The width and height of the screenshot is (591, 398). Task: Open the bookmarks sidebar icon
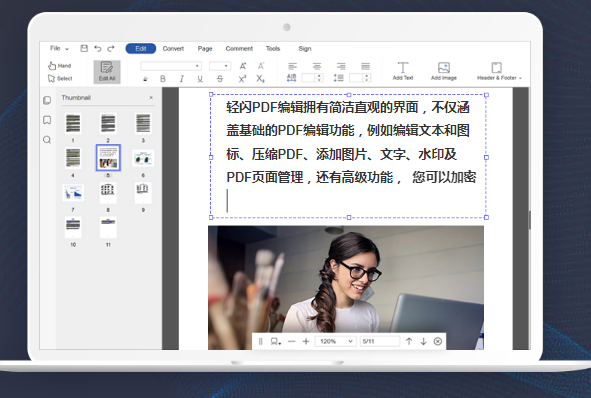tap(47, 120)
